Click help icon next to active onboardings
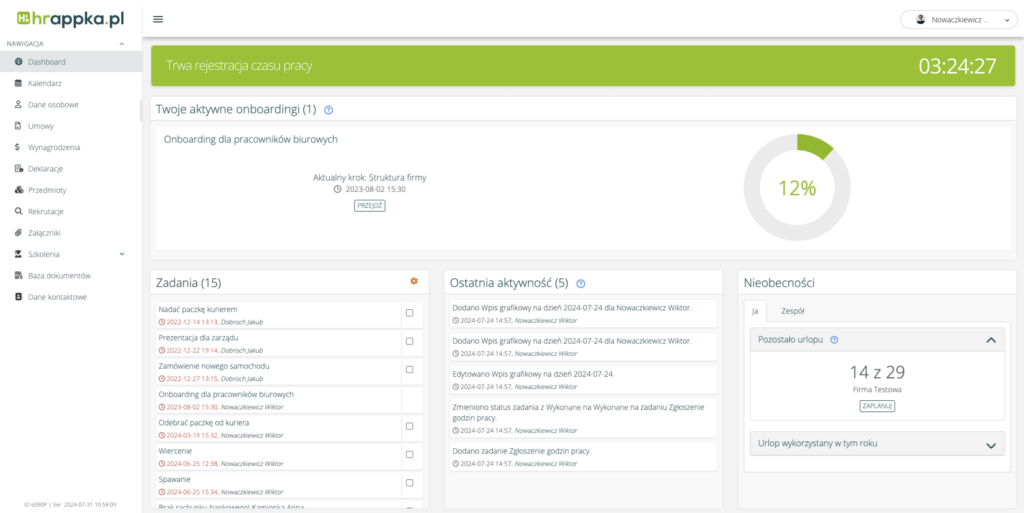1024x513 pixels. coord(329,110)
